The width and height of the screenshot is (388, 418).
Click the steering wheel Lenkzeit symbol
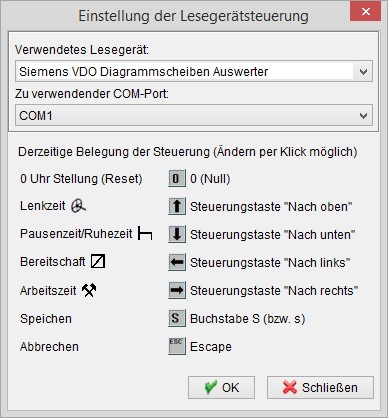click(78, 206)
